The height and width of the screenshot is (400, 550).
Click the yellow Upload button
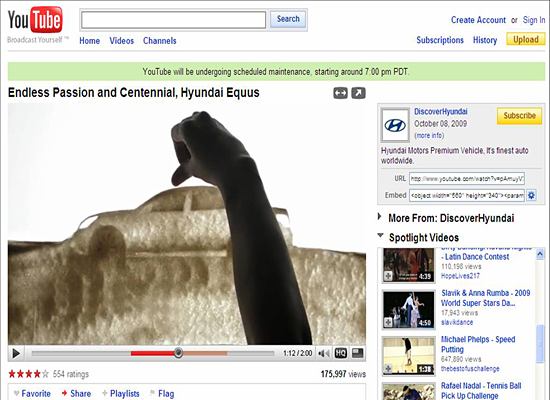526,39
